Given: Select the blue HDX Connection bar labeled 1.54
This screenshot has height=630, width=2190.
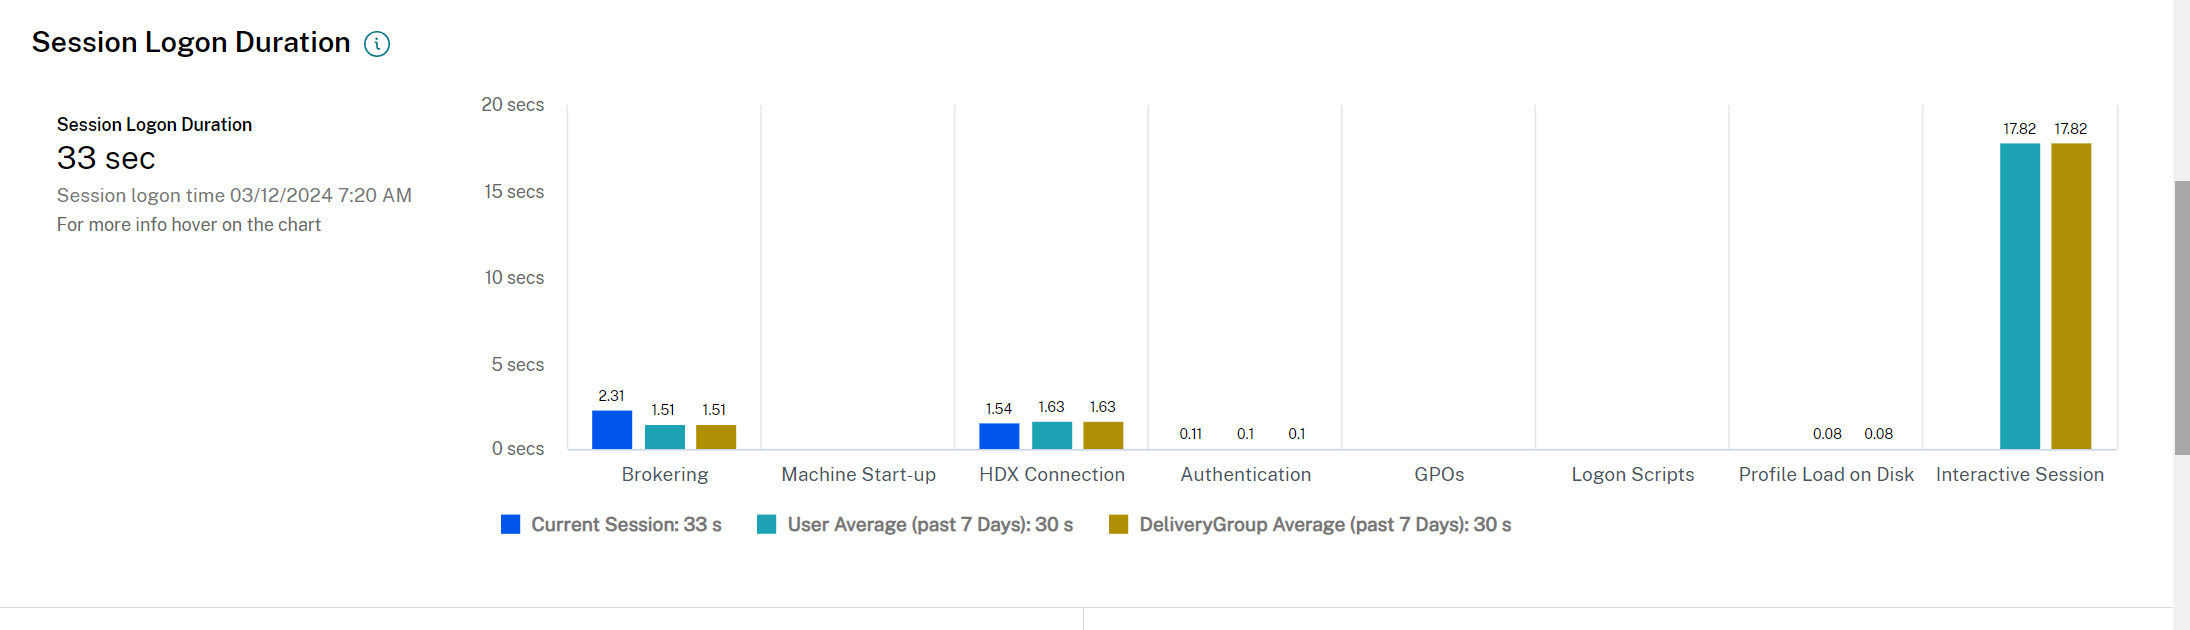Looking at the screenshot, I should [999, 436].
